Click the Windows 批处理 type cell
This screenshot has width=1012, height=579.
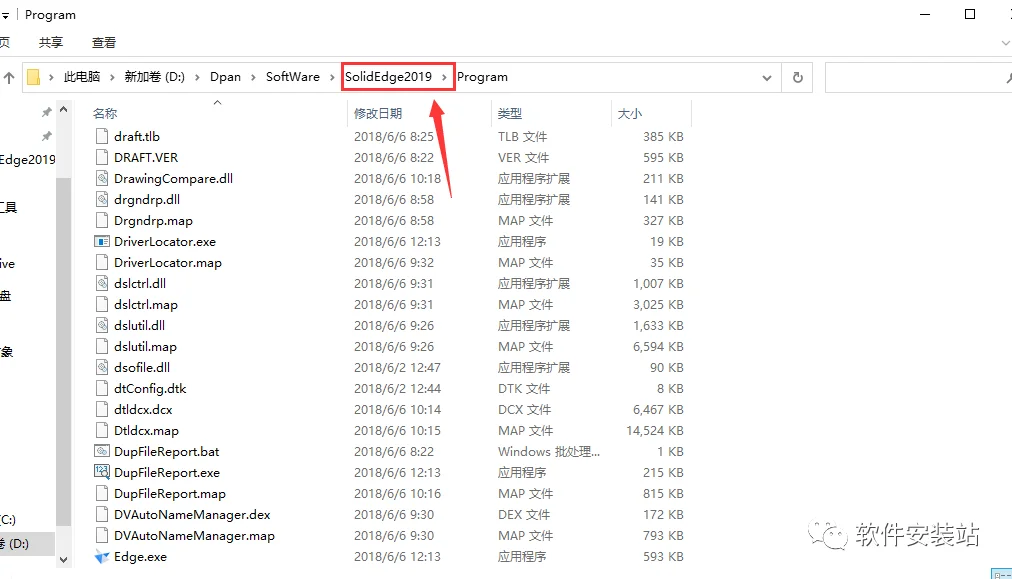(x=549, y=452)
